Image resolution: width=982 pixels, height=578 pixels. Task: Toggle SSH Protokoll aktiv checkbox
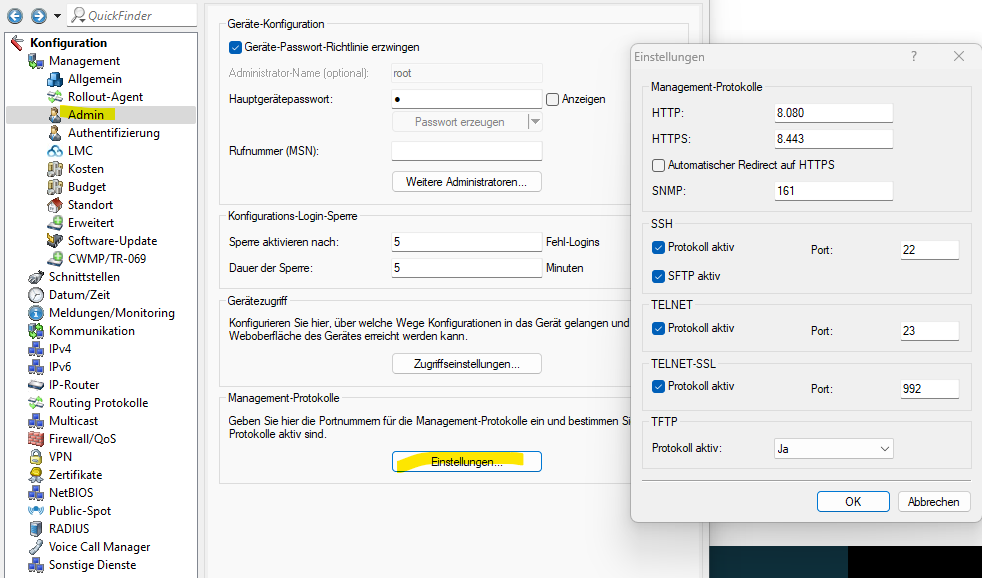click(x=658, y=247)
